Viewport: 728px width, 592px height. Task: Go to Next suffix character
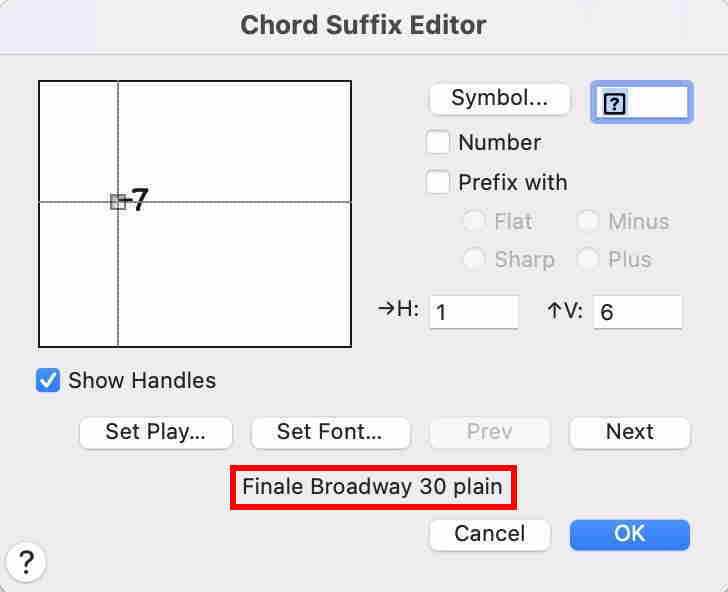coord(629,432)
